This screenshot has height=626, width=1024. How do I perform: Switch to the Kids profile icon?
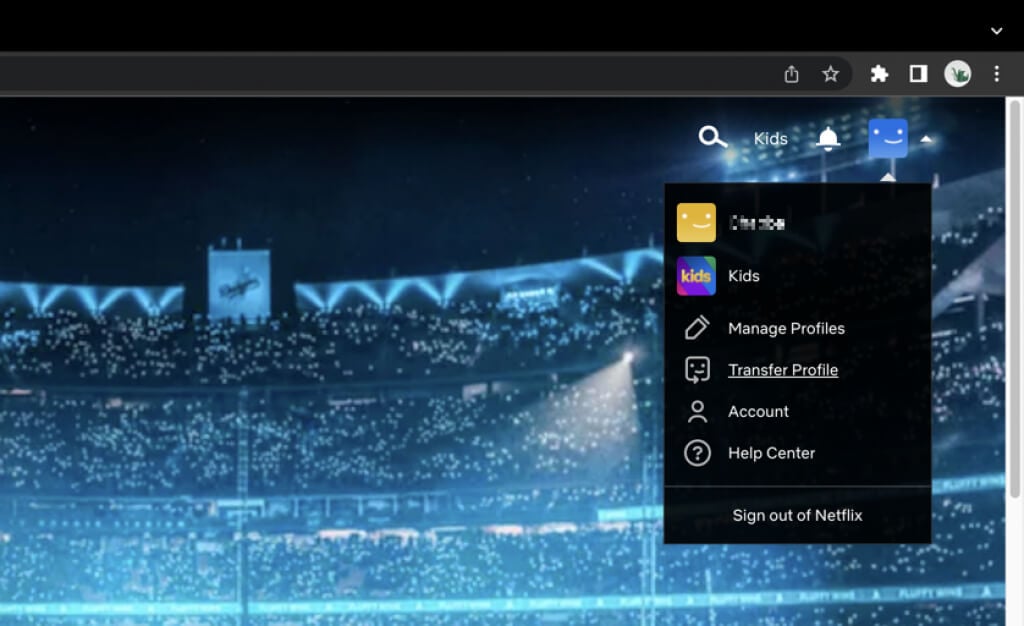(x=696, y=276)
